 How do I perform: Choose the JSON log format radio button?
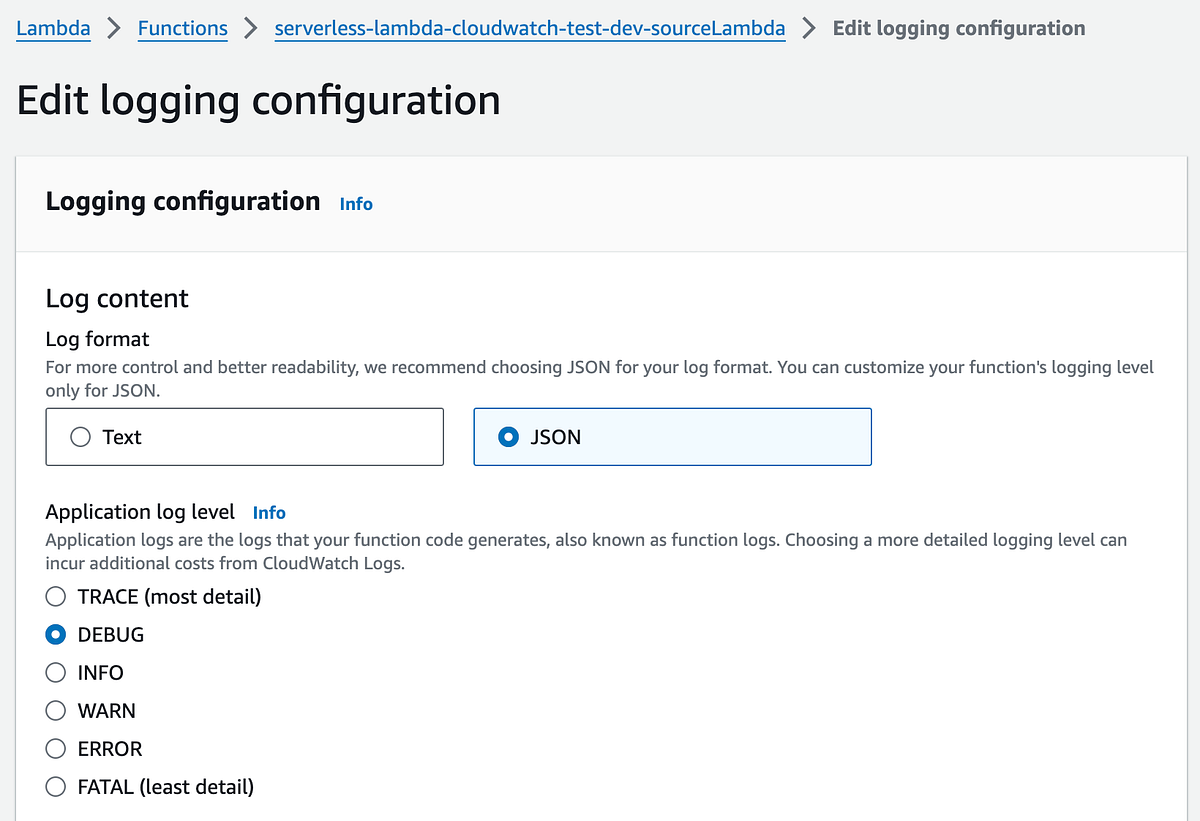point(508,437)
